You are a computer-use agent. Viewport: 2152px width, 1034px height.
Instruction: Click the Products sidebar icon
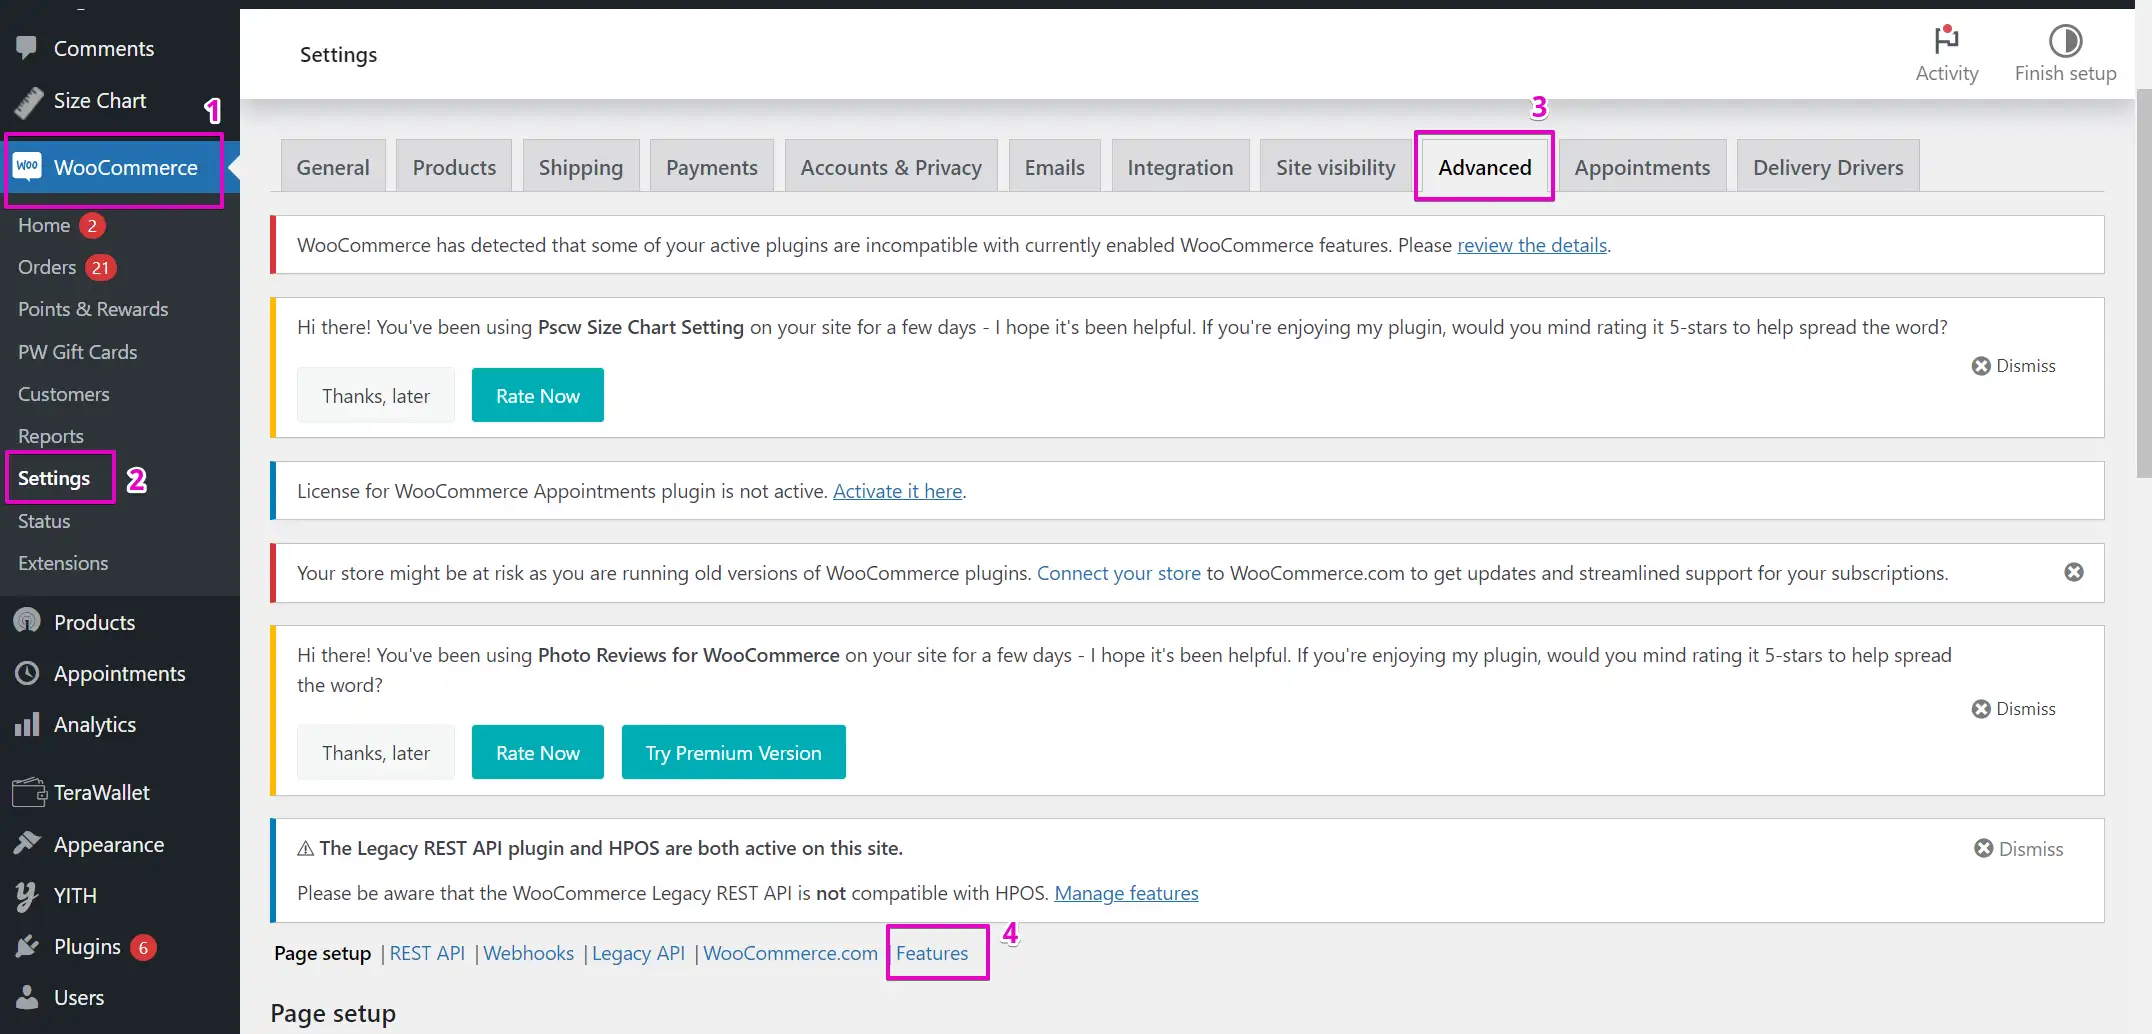click(27, 621)
